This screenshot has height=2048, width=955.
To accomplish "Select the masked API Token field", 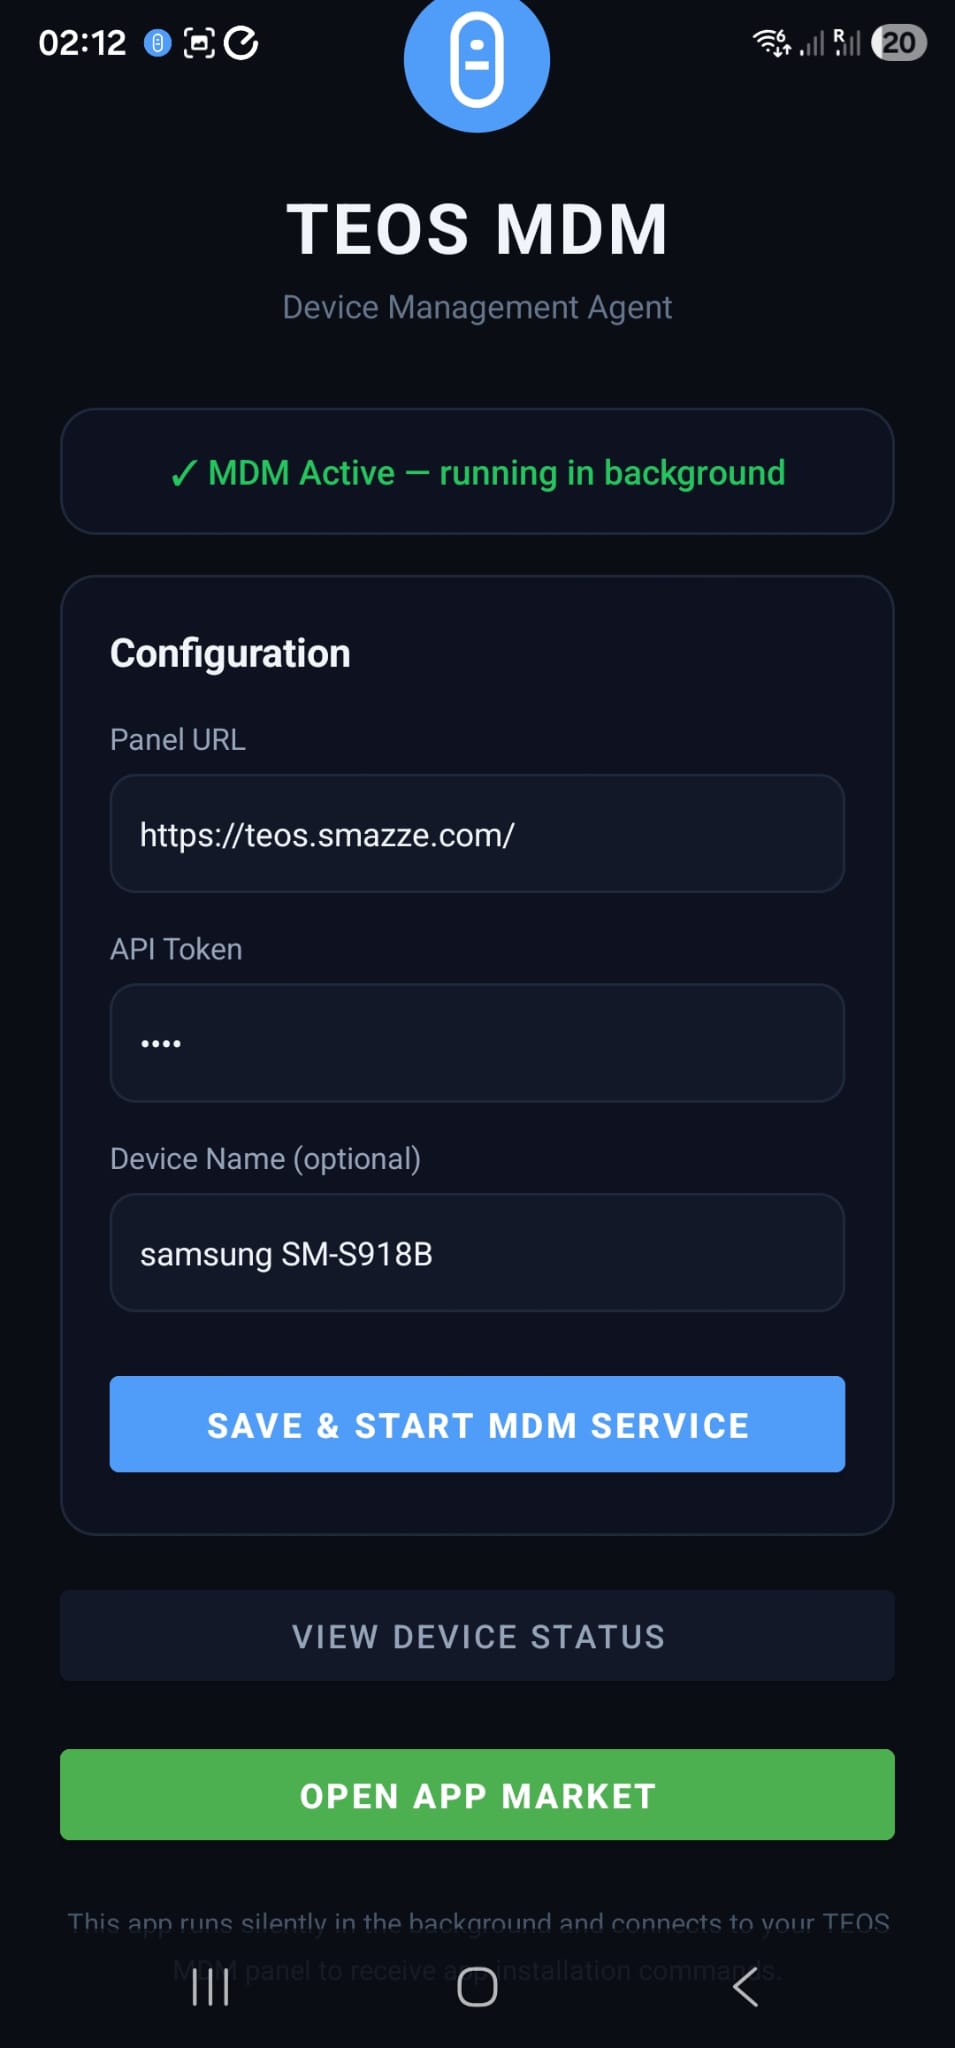I will 477,1043.
